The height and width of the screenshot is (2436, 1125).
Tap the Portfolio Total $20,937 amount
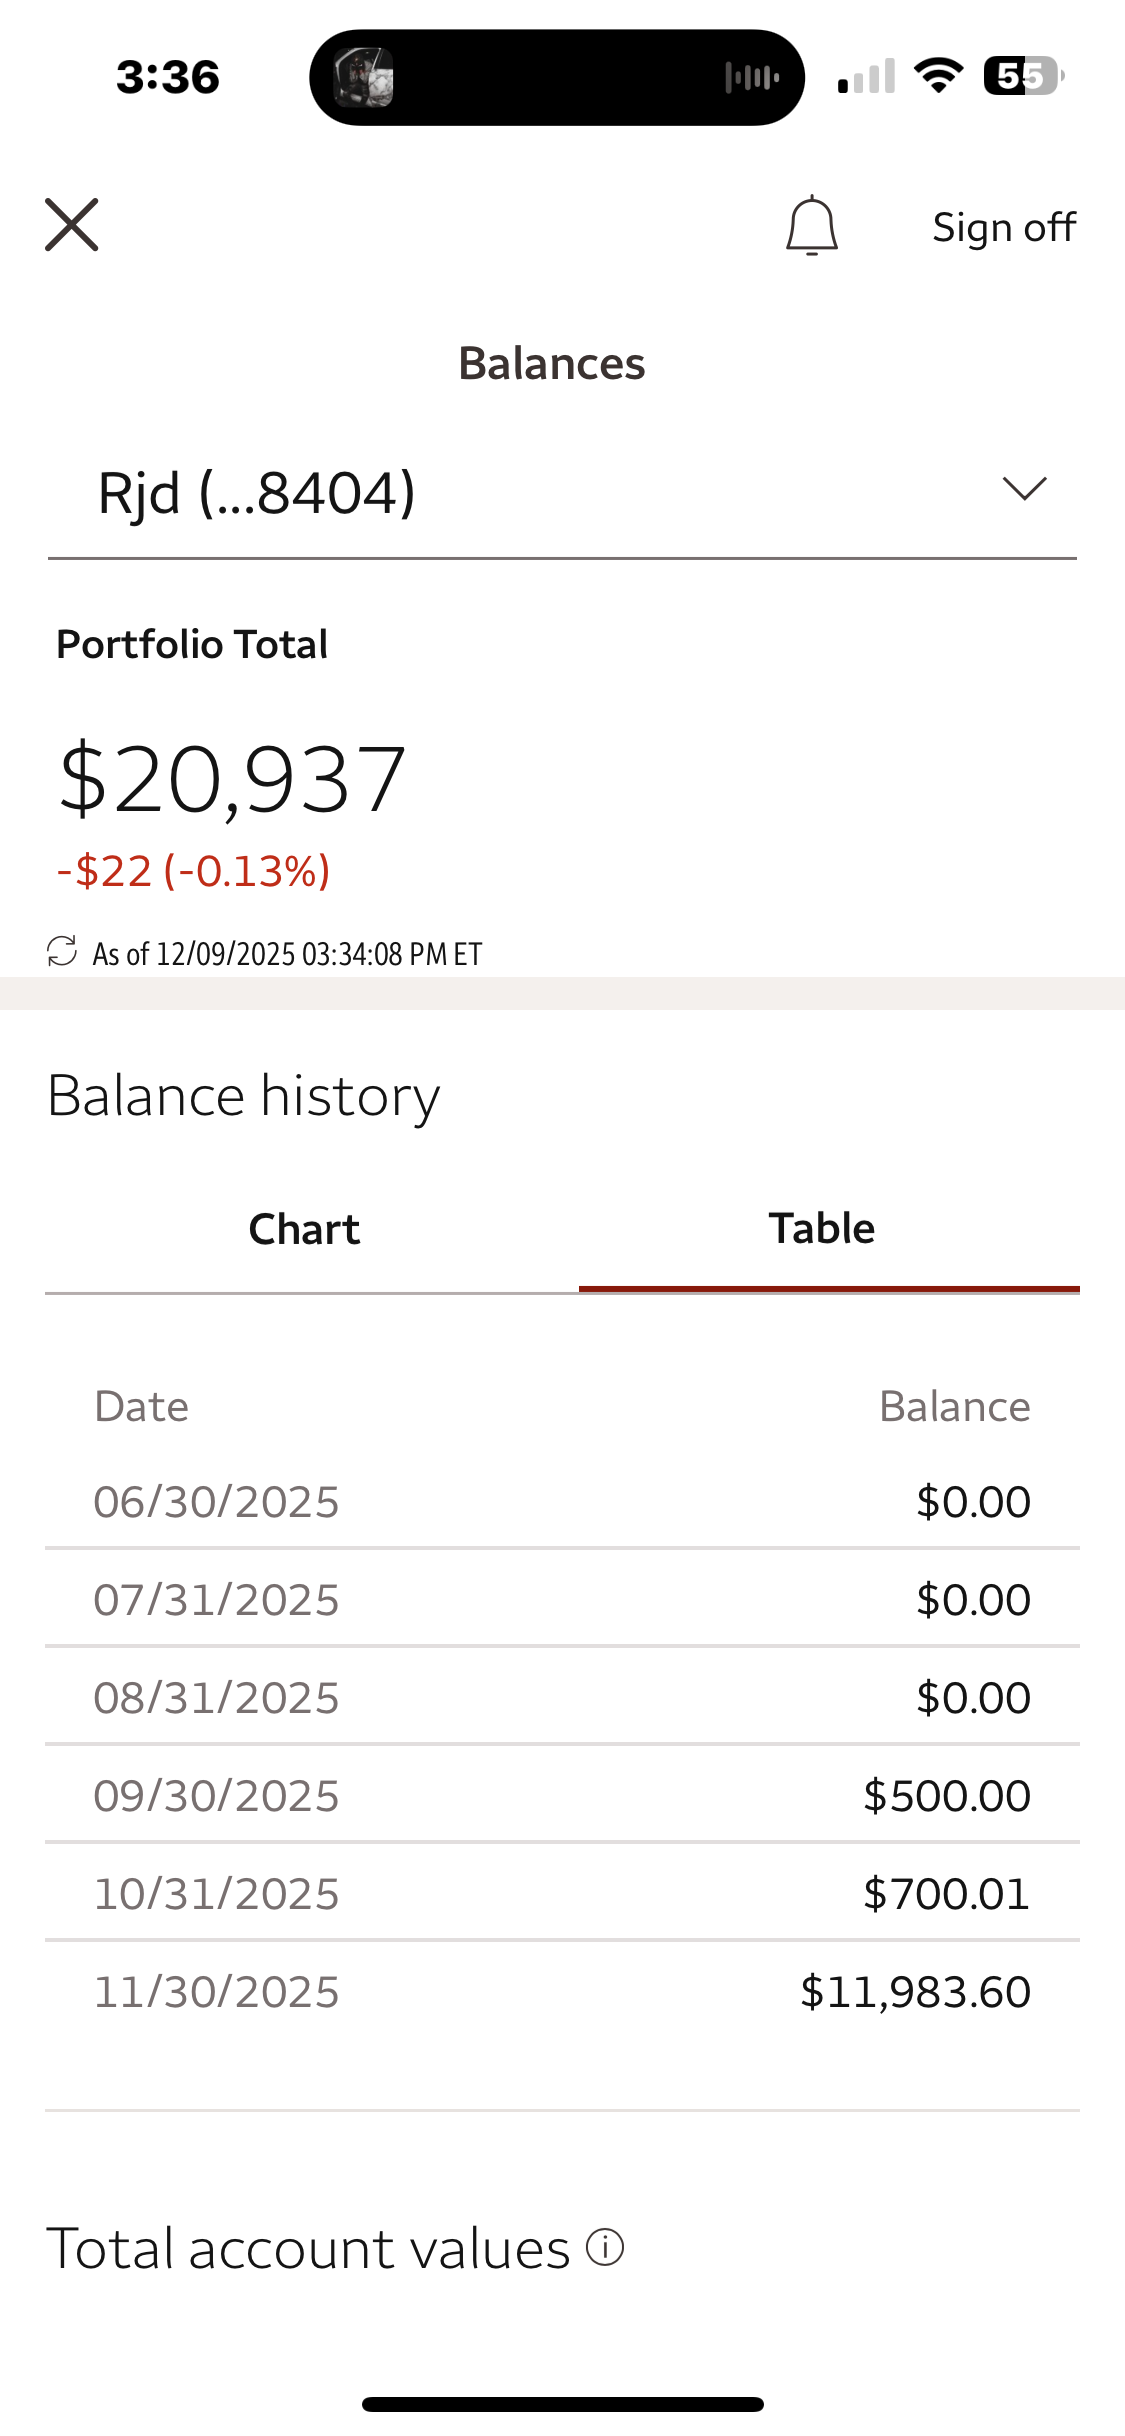click(x=232, y=780)
